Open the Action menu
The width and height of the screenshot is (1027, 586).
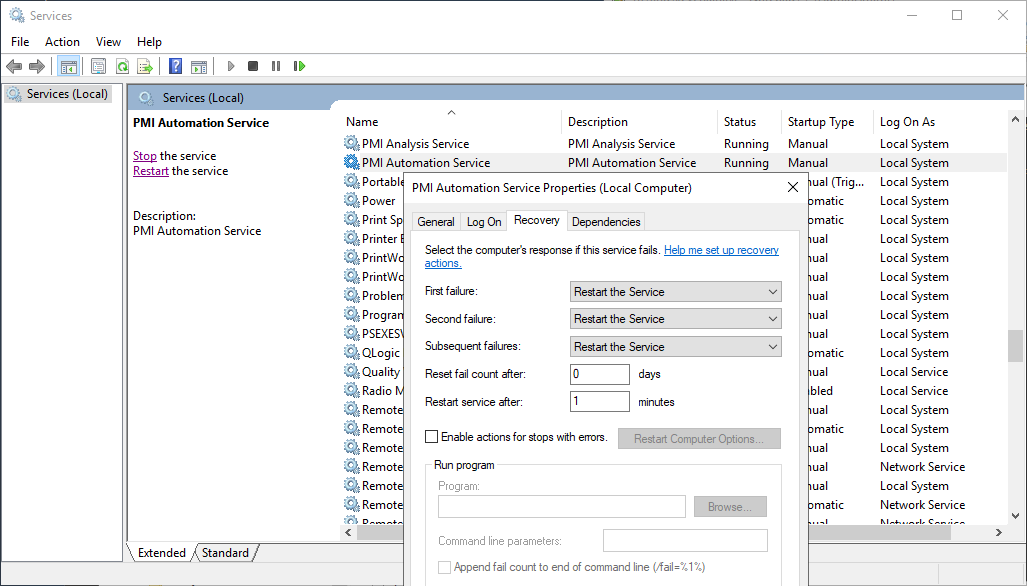click(62, 41)
